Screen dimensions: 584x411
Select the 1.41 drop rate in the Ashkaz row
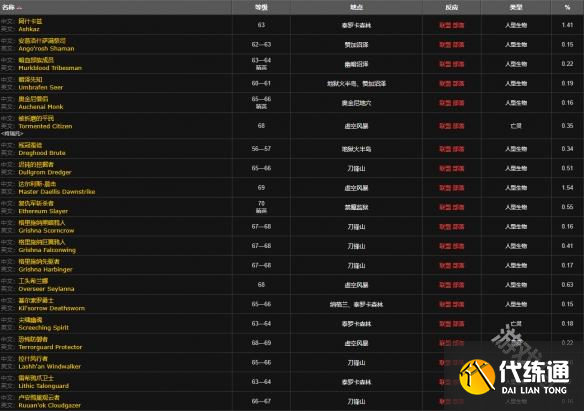point(567,25)
